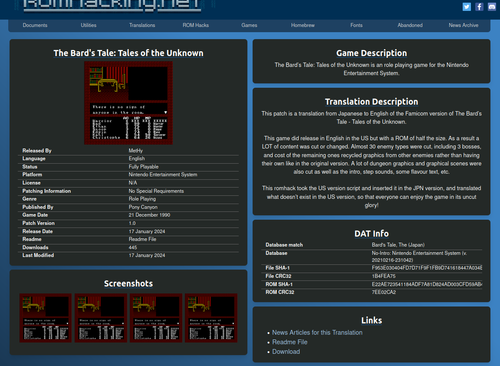This screenshot has width=500, height=366.
Task: Open the Twitter social icon
Action: click(x=467, y=7)
